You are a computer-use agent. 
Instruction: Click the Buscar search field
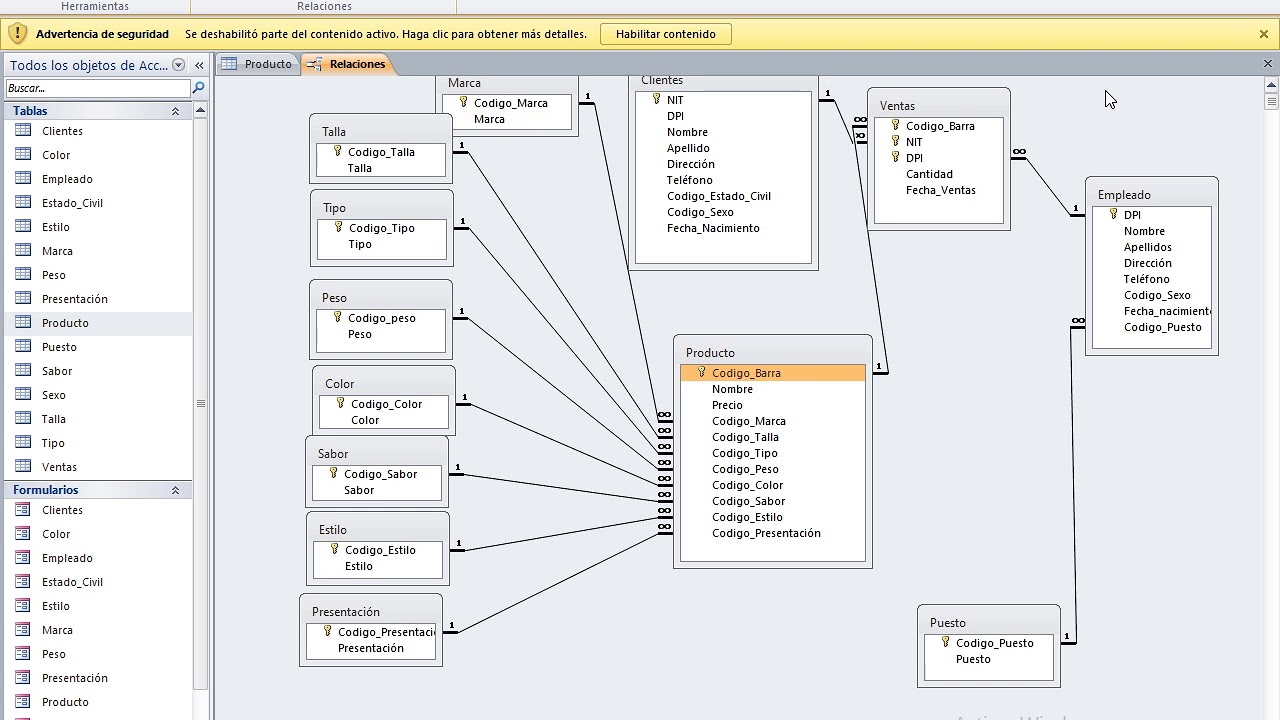click(97, 88)
